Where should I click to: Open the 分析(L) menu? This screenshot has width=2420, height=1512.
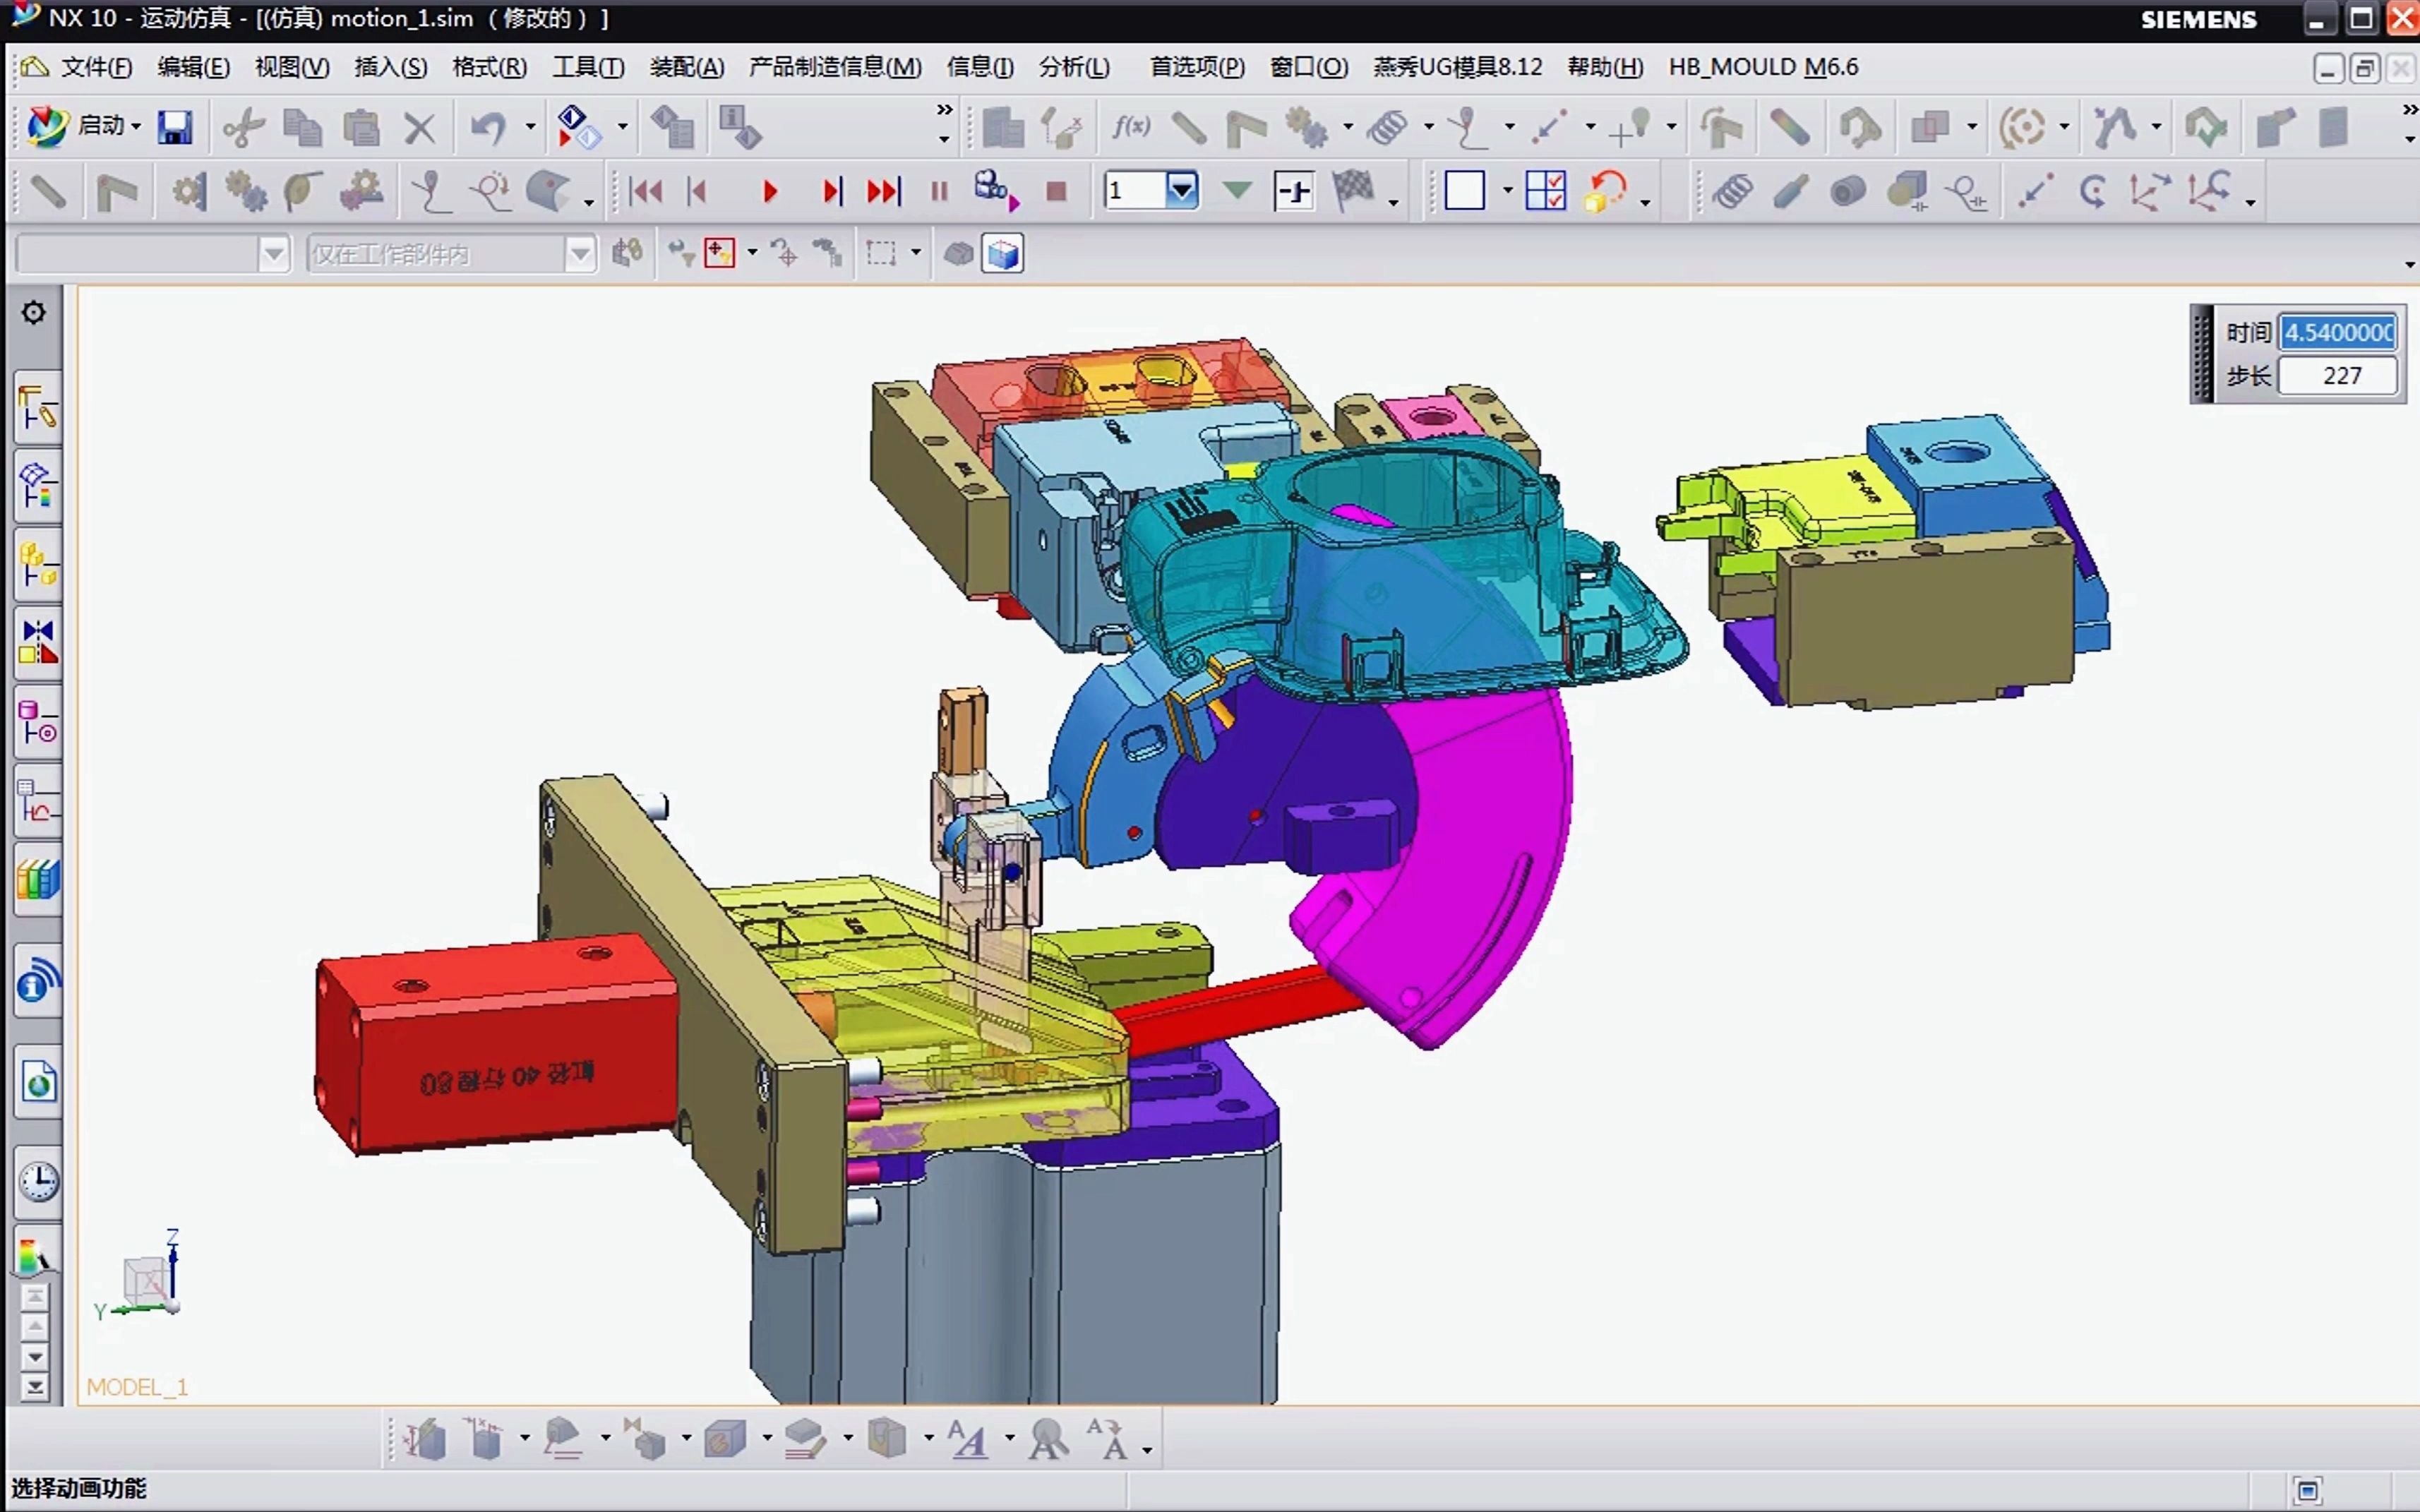[x=1073, y=67]
